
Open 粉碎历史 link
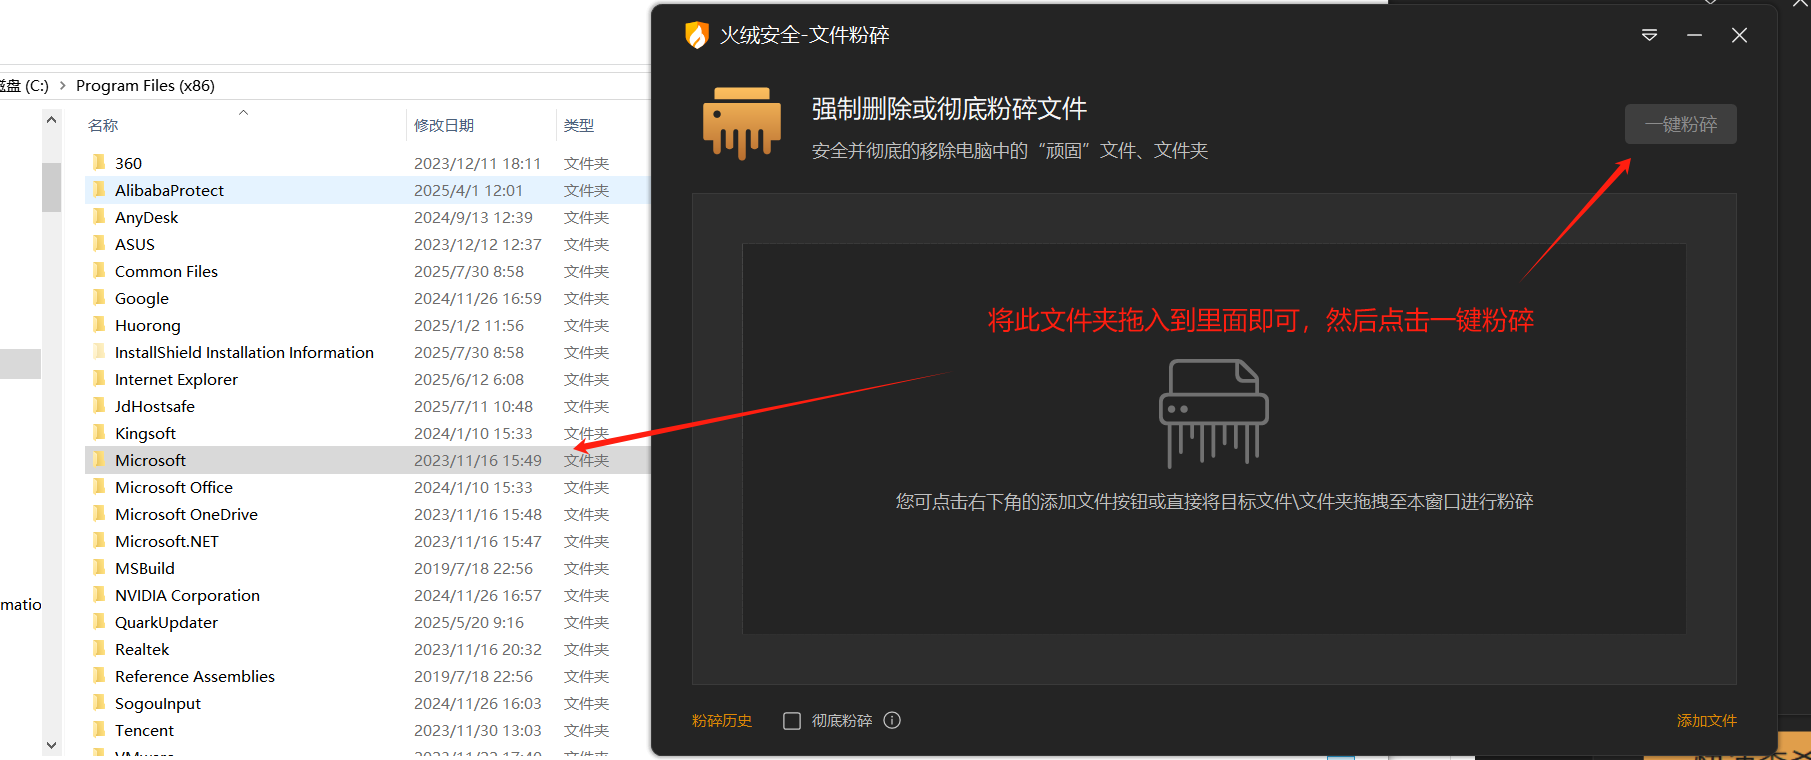[722, 721]
